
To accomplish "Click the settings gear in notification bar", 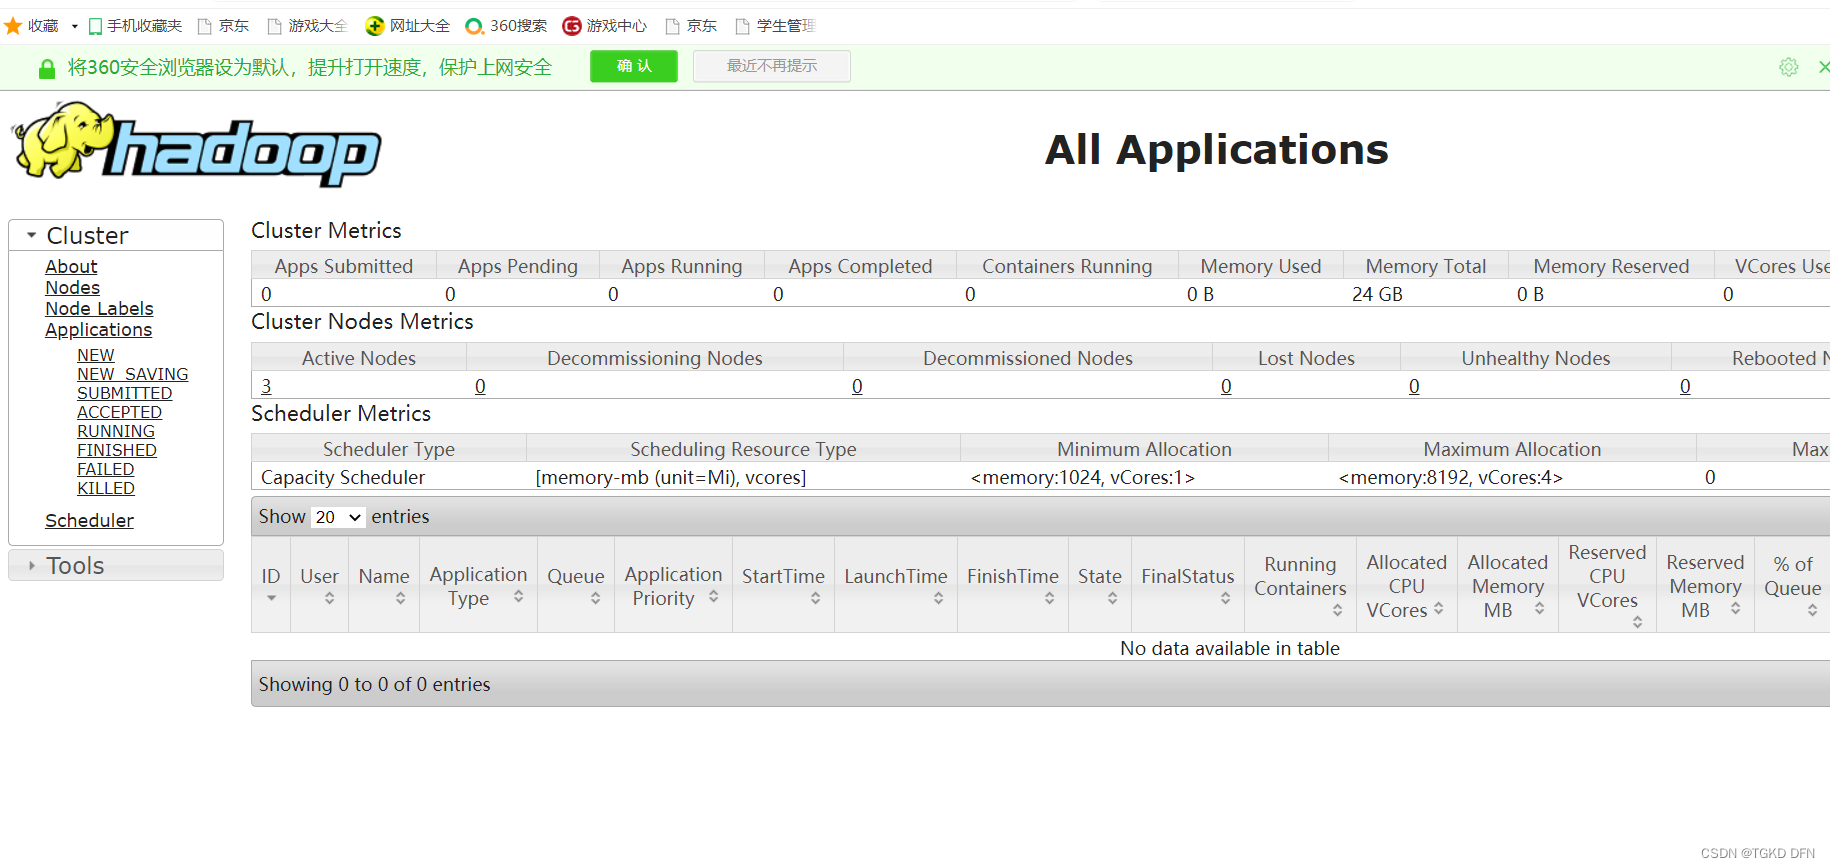I will click(x=1789, y=67).
